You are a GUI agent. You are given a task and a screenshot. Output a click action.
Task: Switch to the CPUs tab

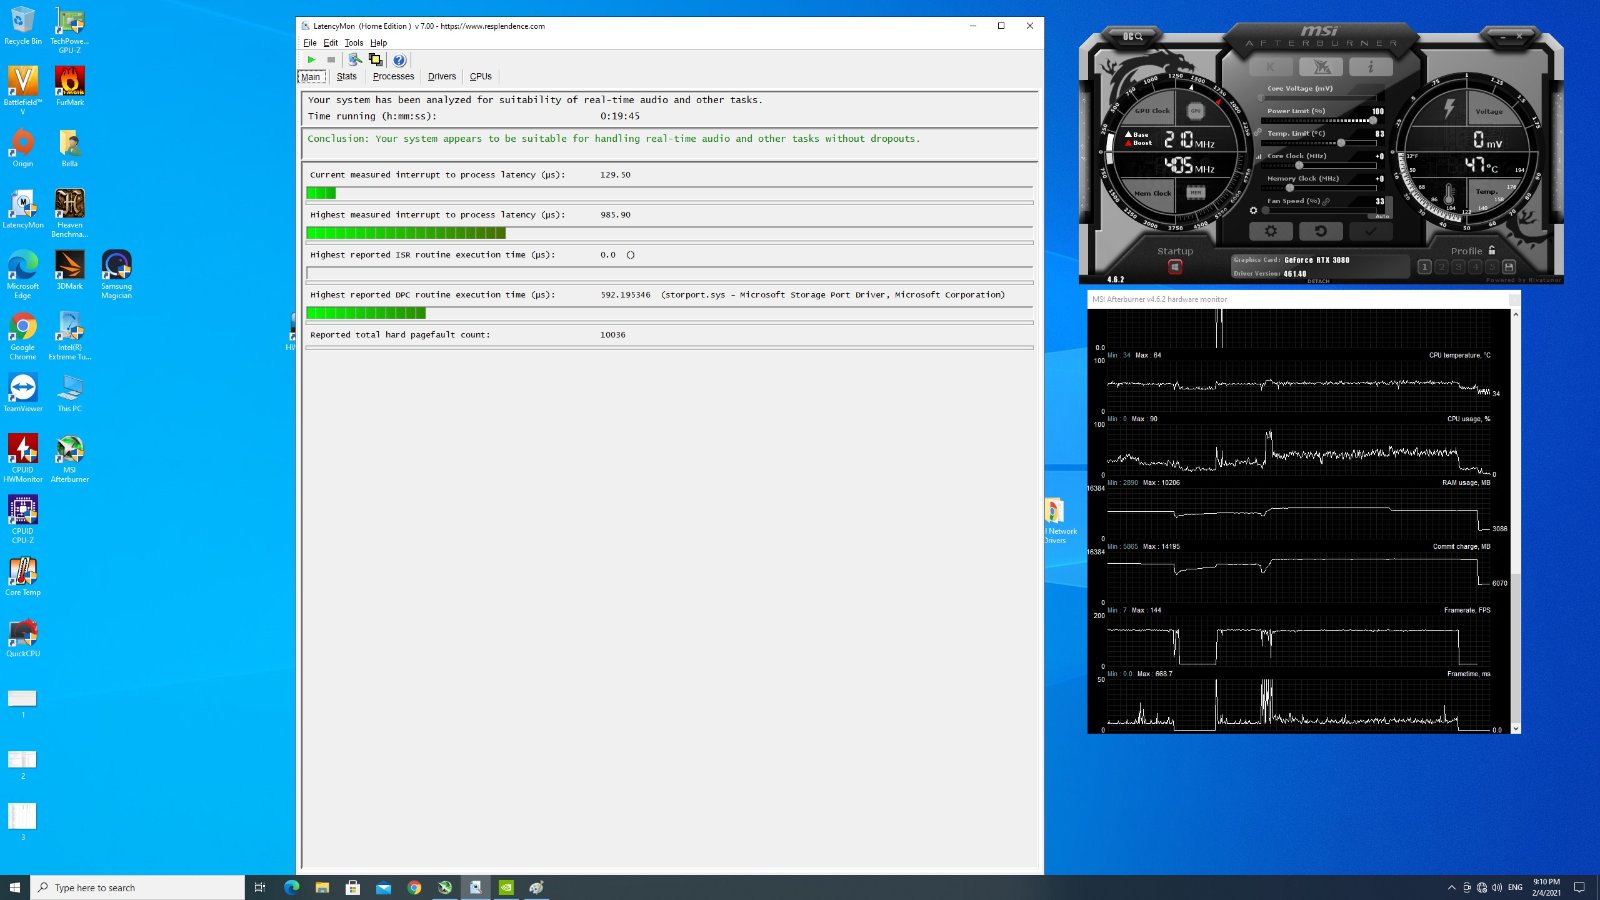pyautogui.click(x=481, y=76)
